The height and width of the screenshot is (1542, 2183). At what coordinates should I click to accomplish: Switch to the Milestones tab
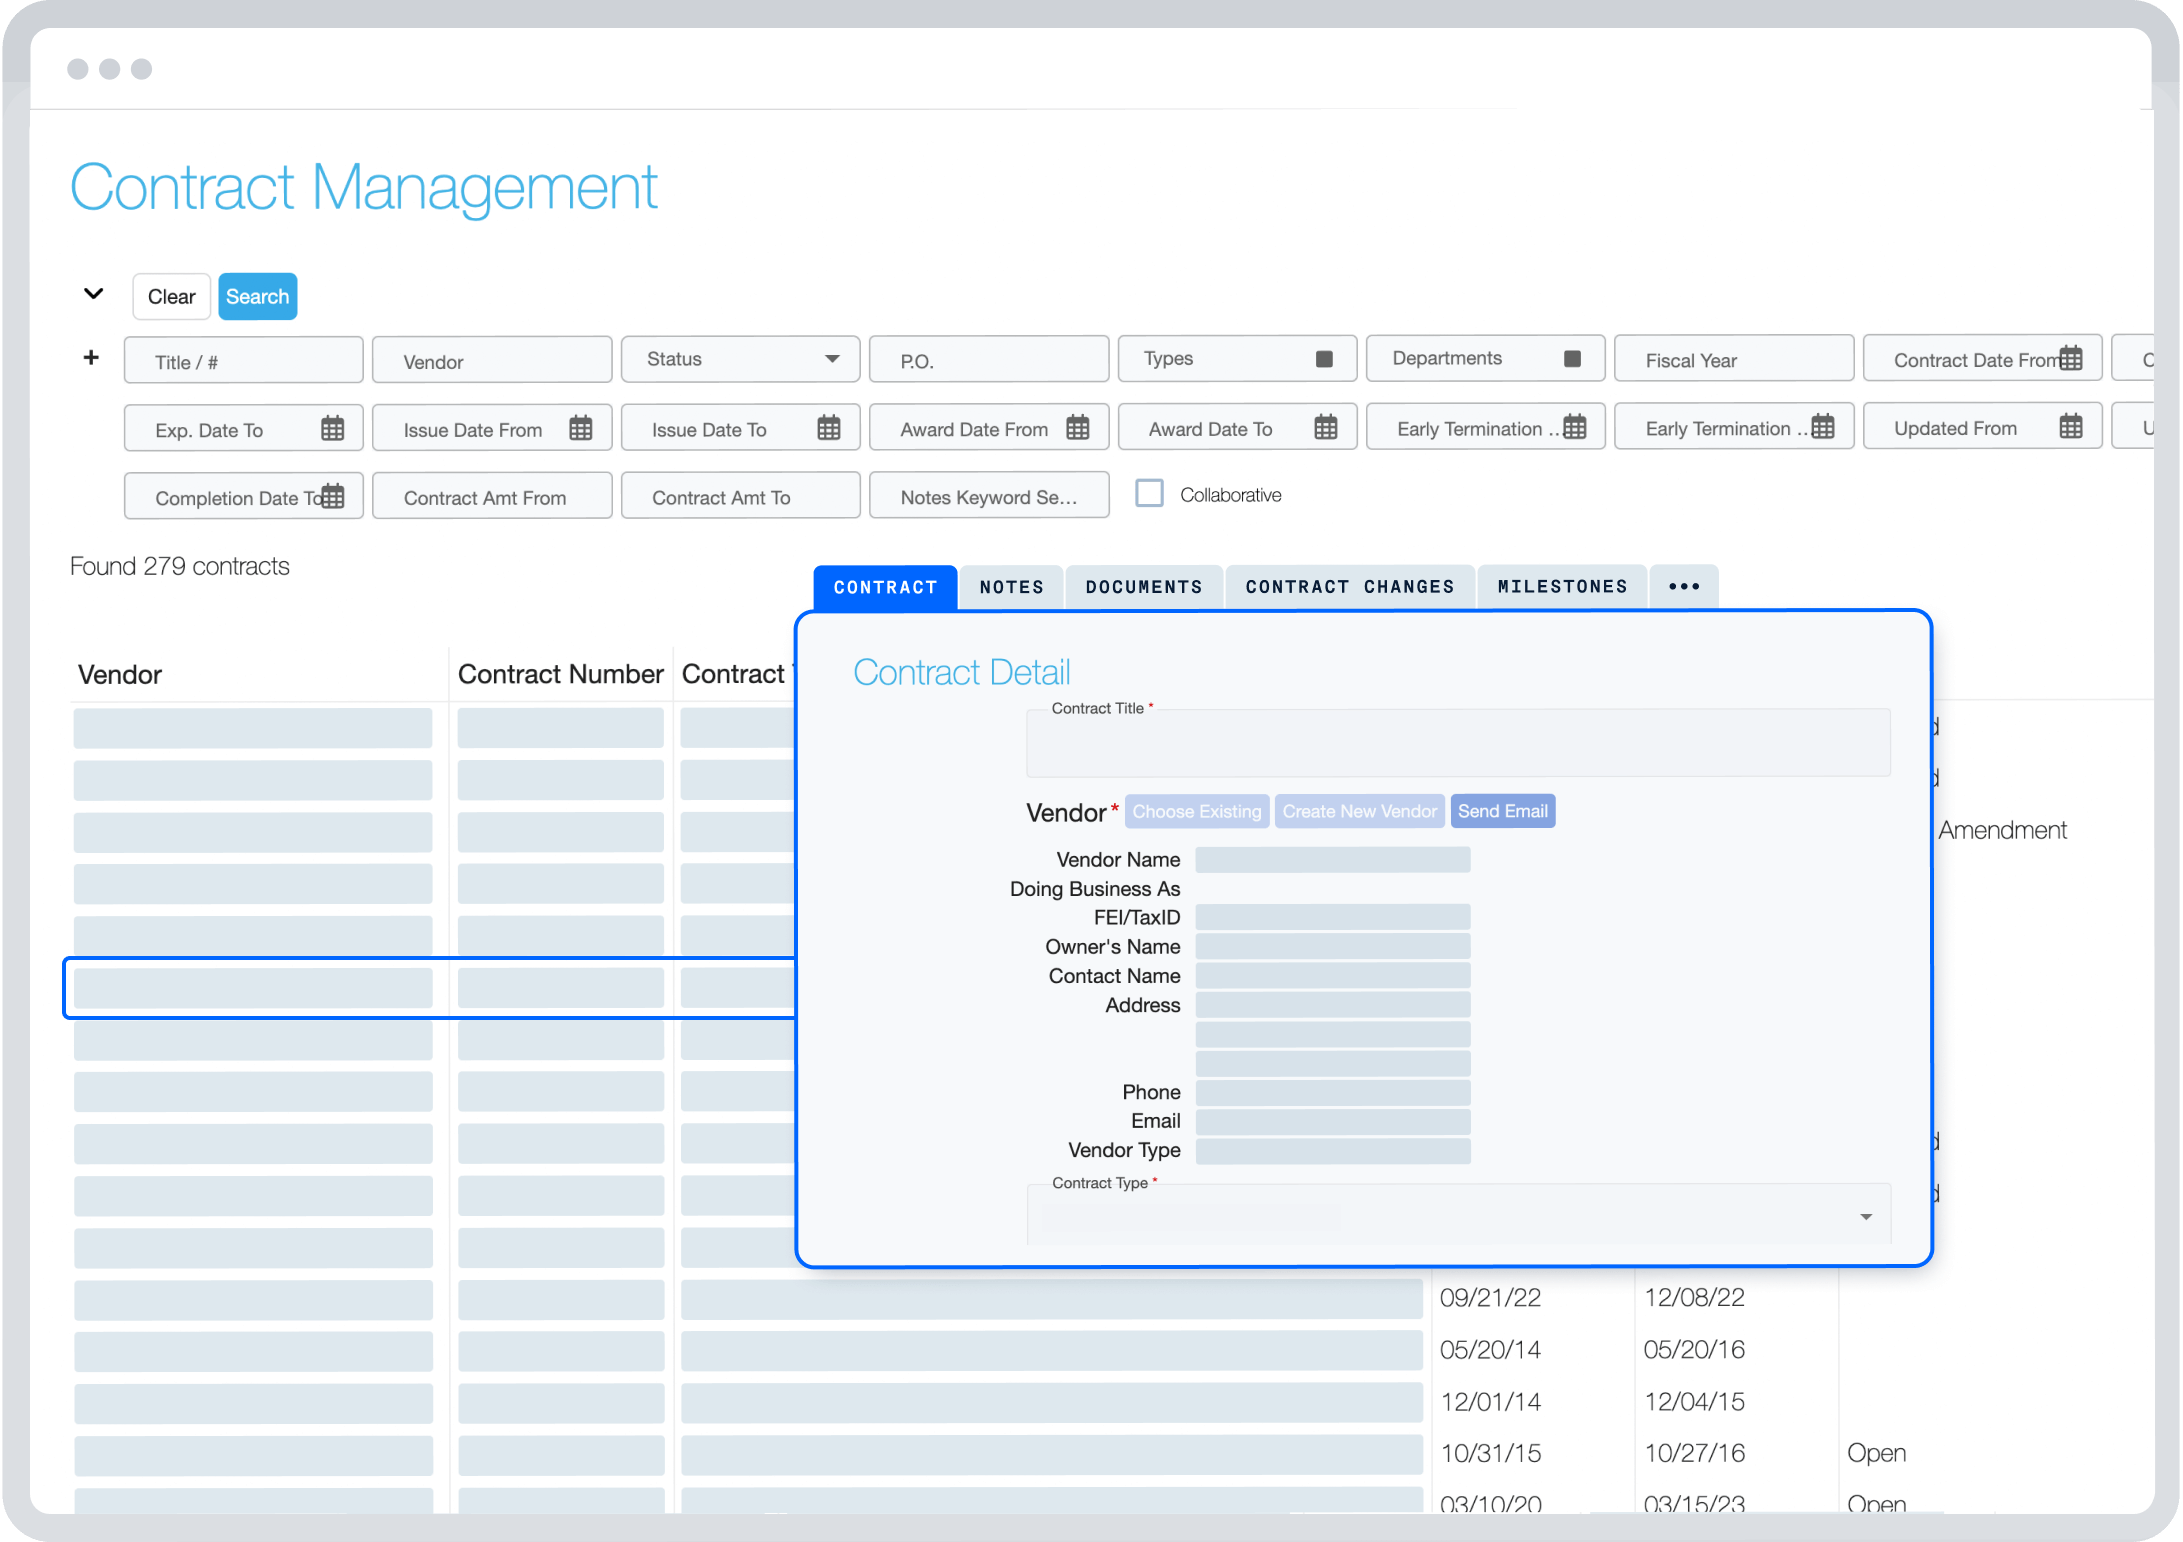(1560, 586)
